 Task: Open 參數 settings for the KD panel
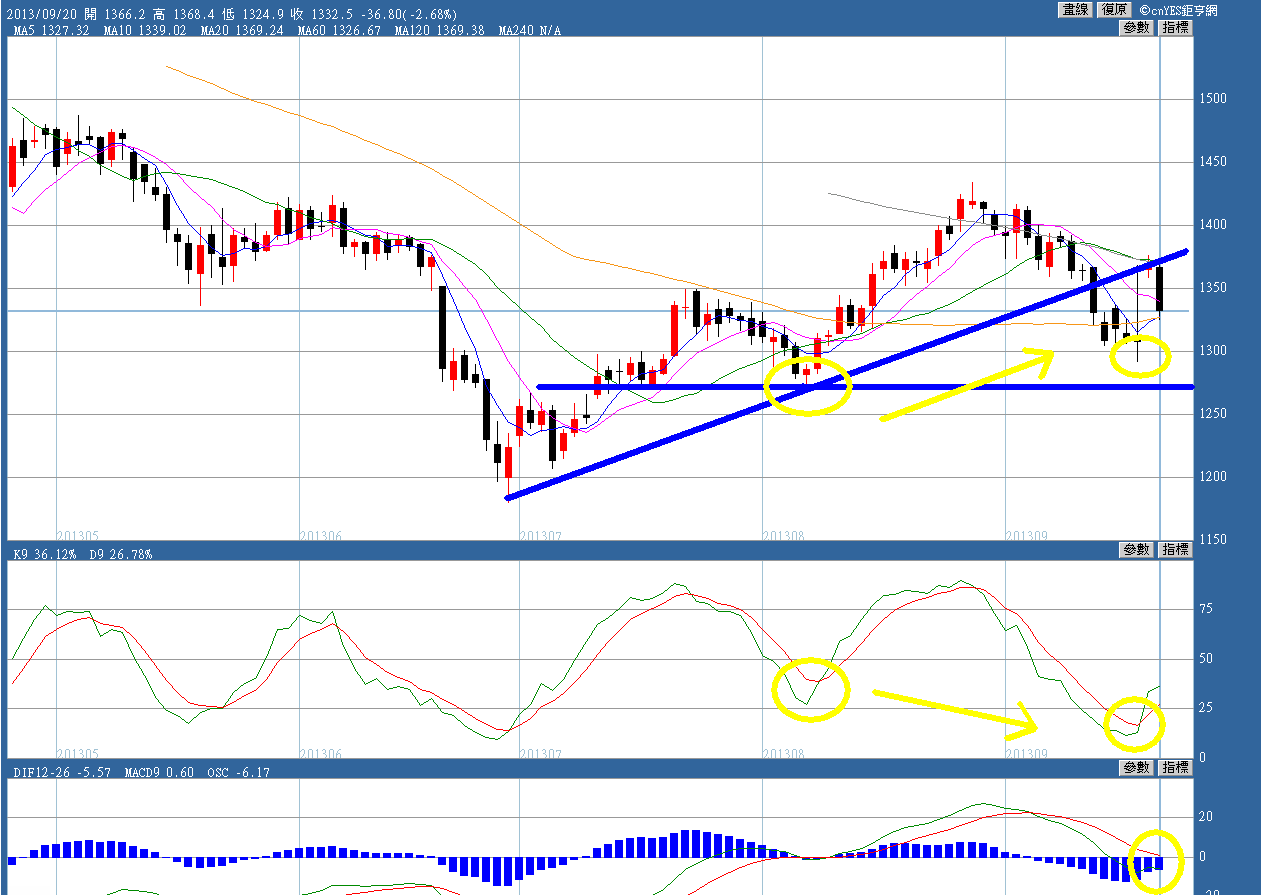[1137, 550]
